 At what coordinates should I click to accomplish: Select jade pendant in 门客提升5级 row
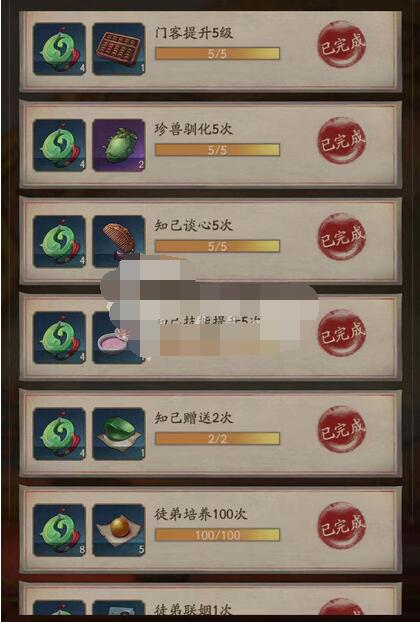coord(59,49)
